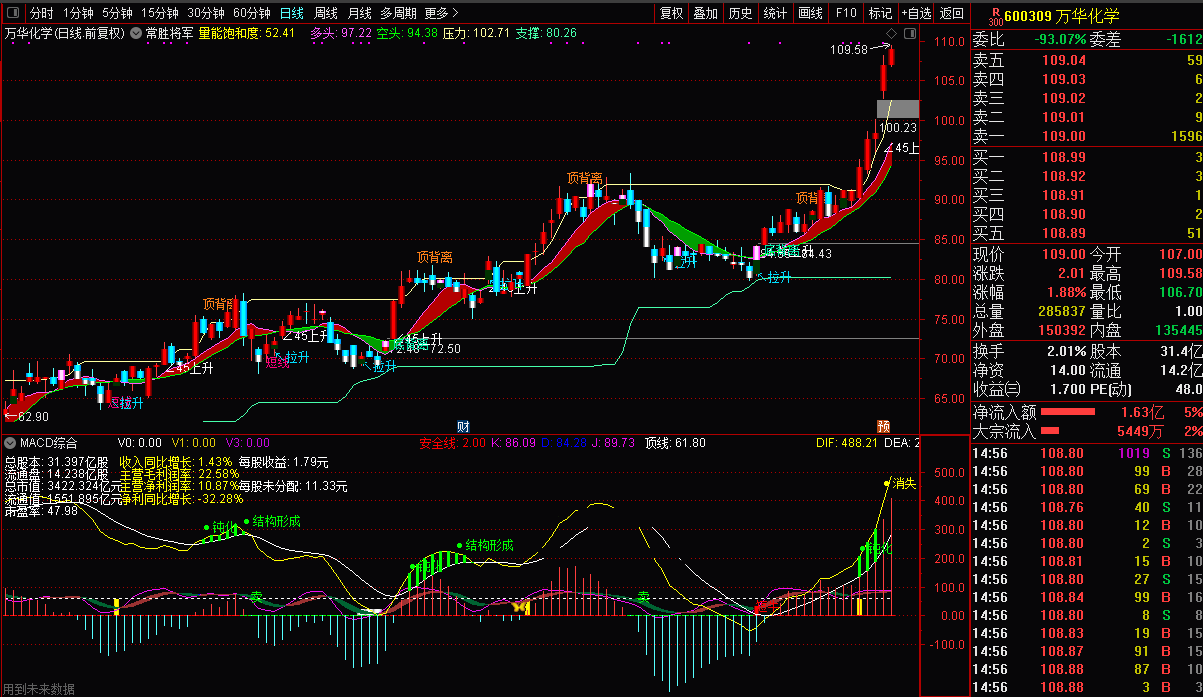Click the 换手 2.01% turnover value
The image size is (1203, 697).
[1064, 351]
